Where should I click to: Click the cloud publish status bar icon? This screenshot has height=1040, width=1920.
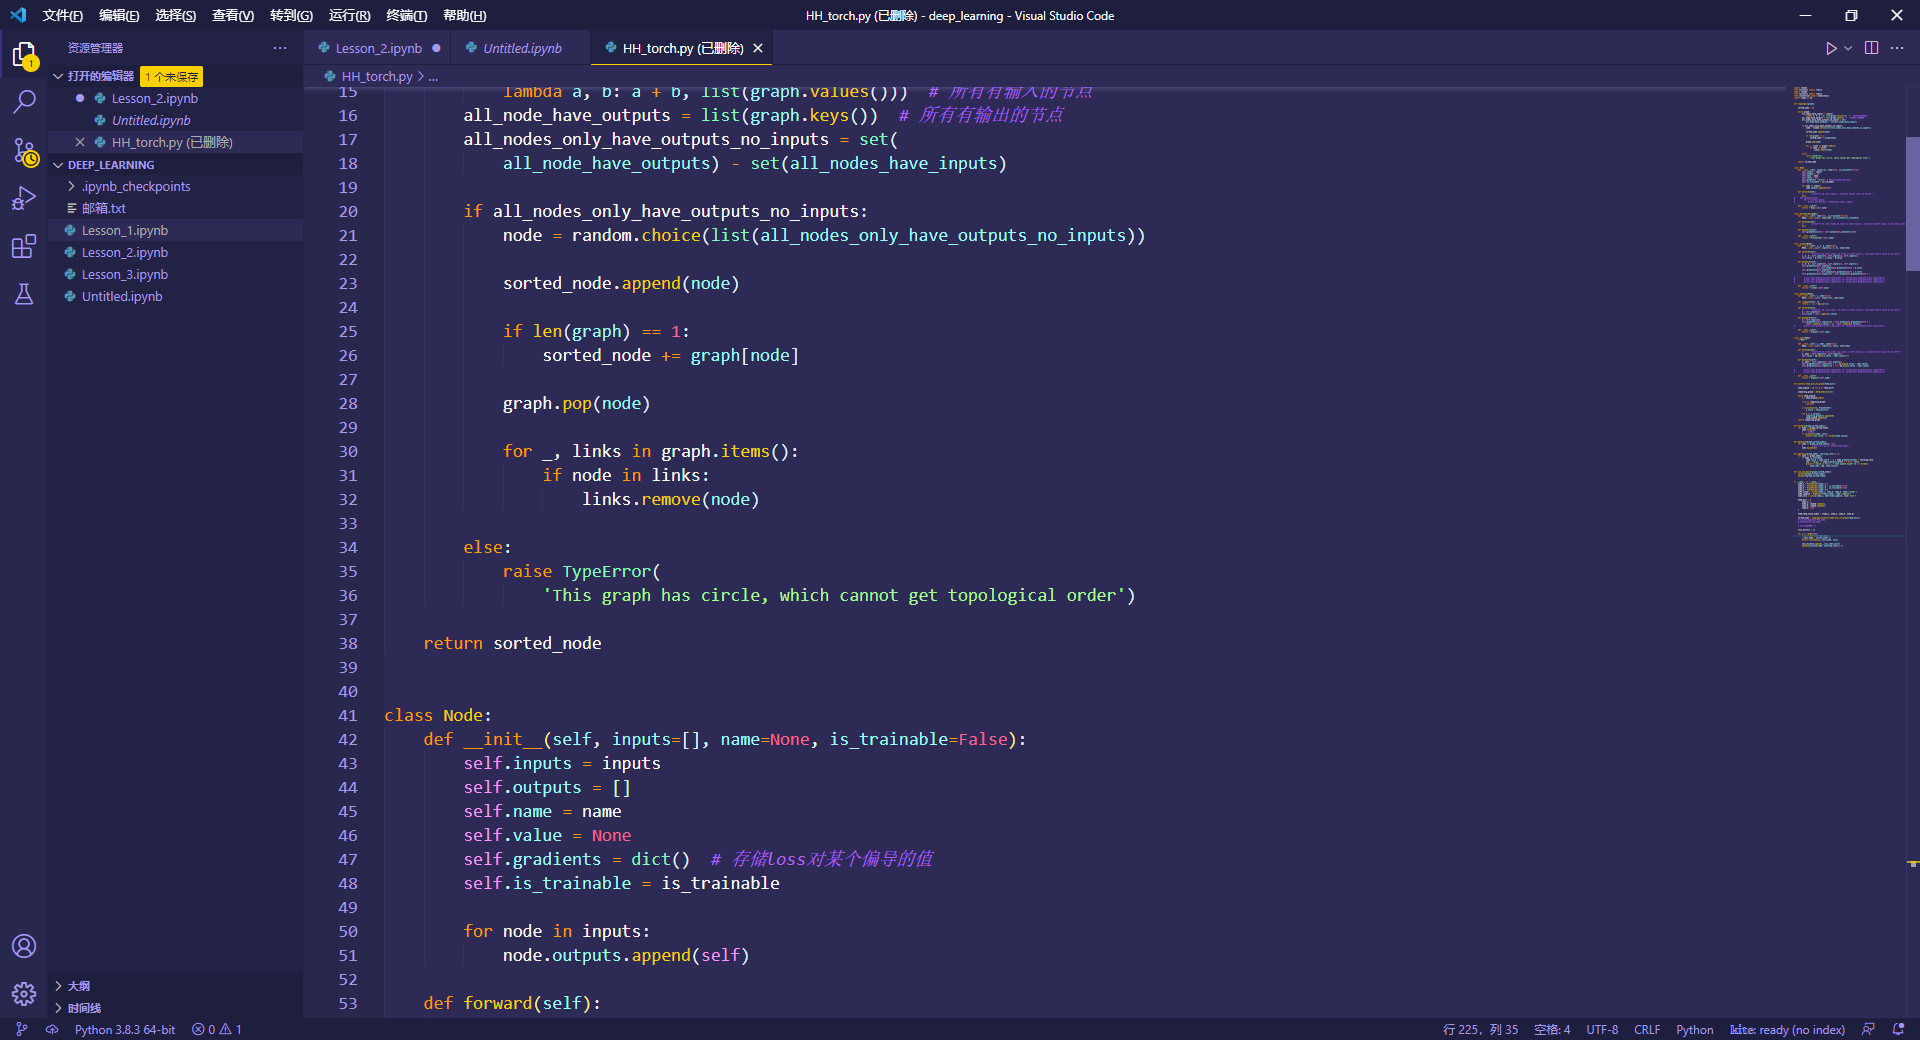(52, 1029)
